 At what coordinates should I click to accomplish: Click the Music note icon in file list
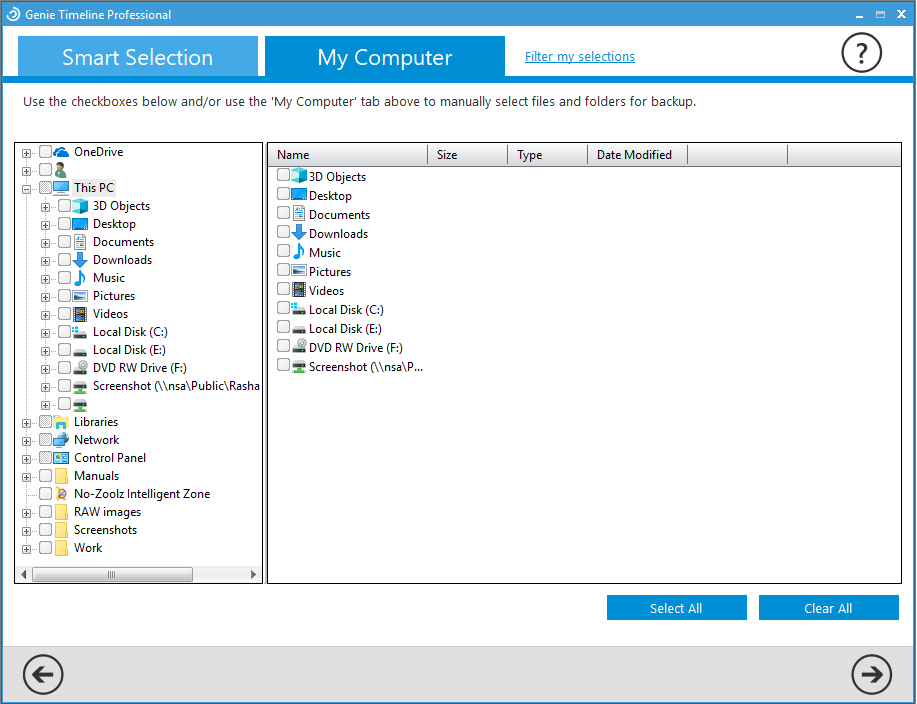[299, 251]
